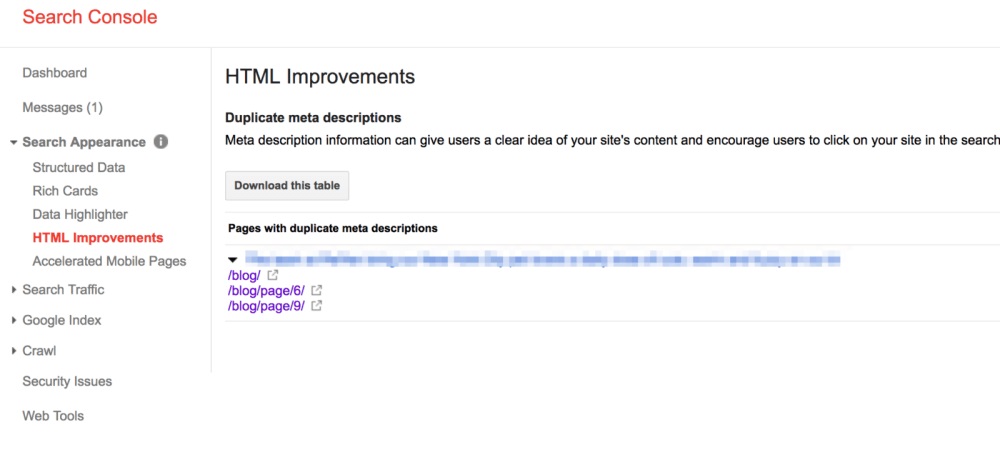Go to Rich Cards

(x=65, y=191)
